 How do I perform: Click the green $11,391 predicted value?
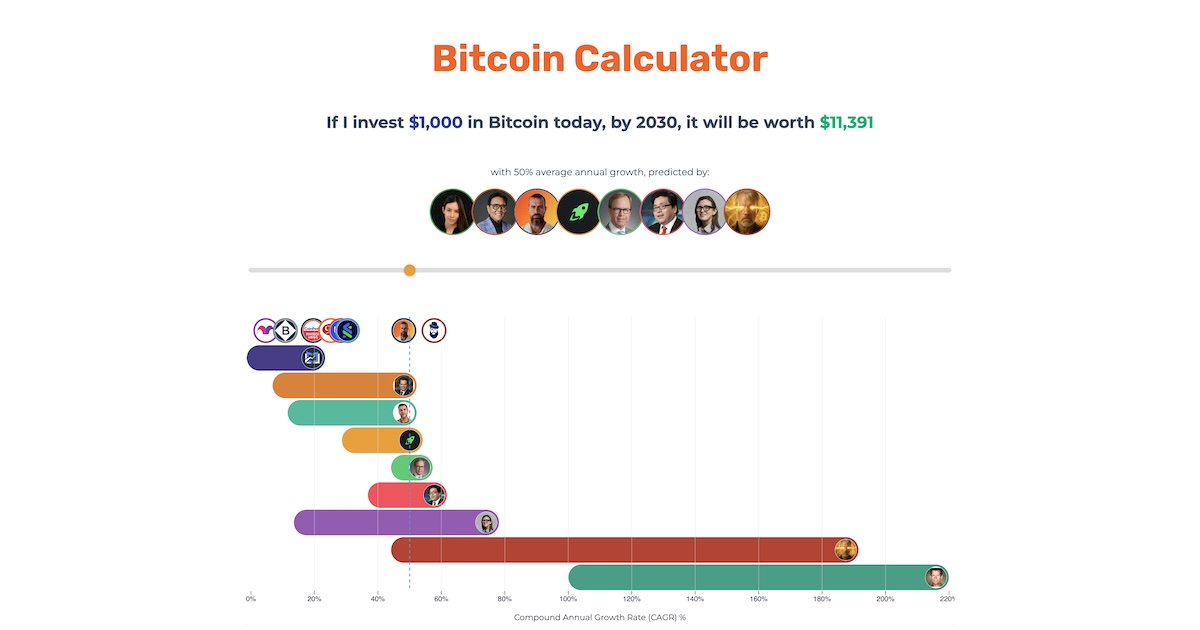click(845, 121)
